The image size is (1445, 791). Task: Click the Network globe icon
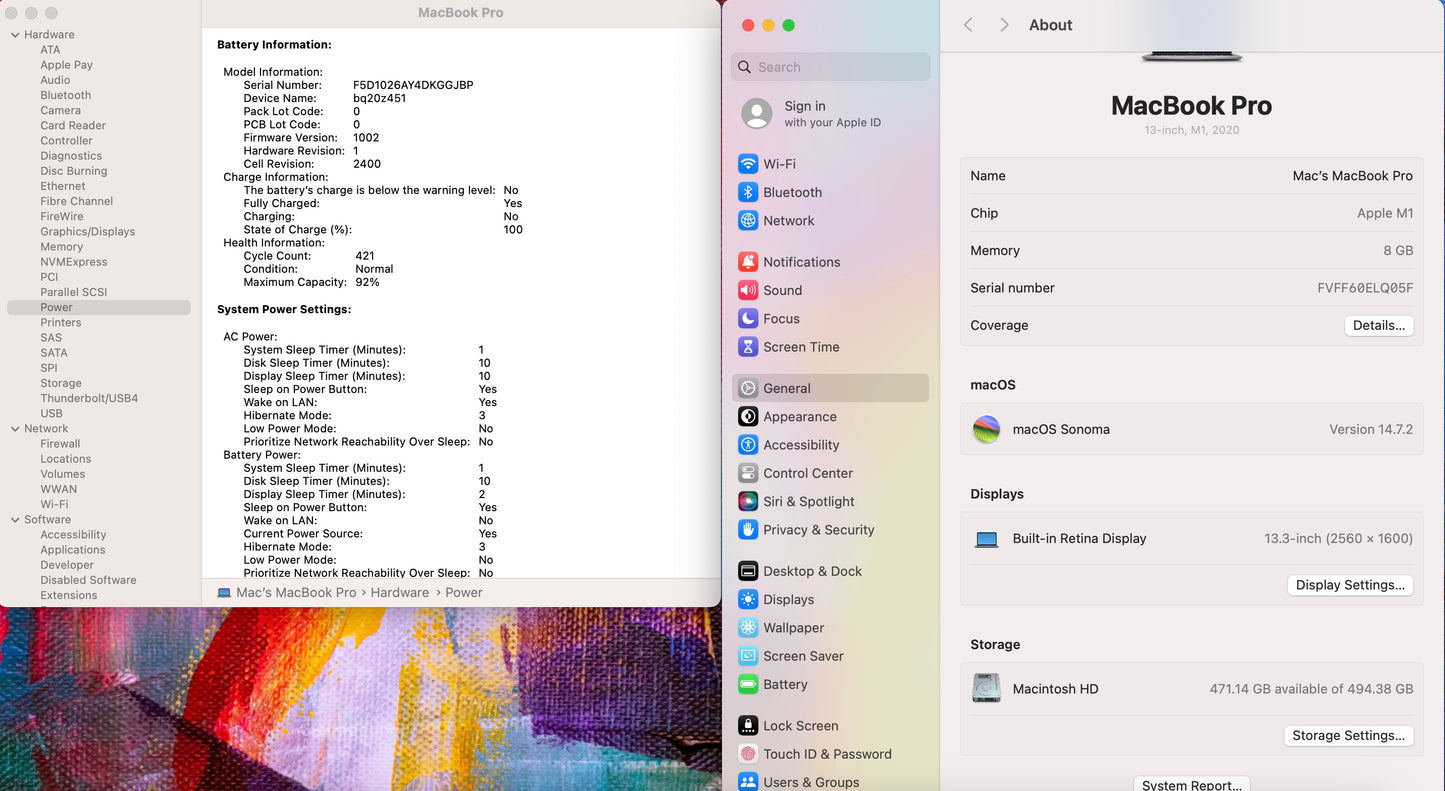[x=748, y=220]
